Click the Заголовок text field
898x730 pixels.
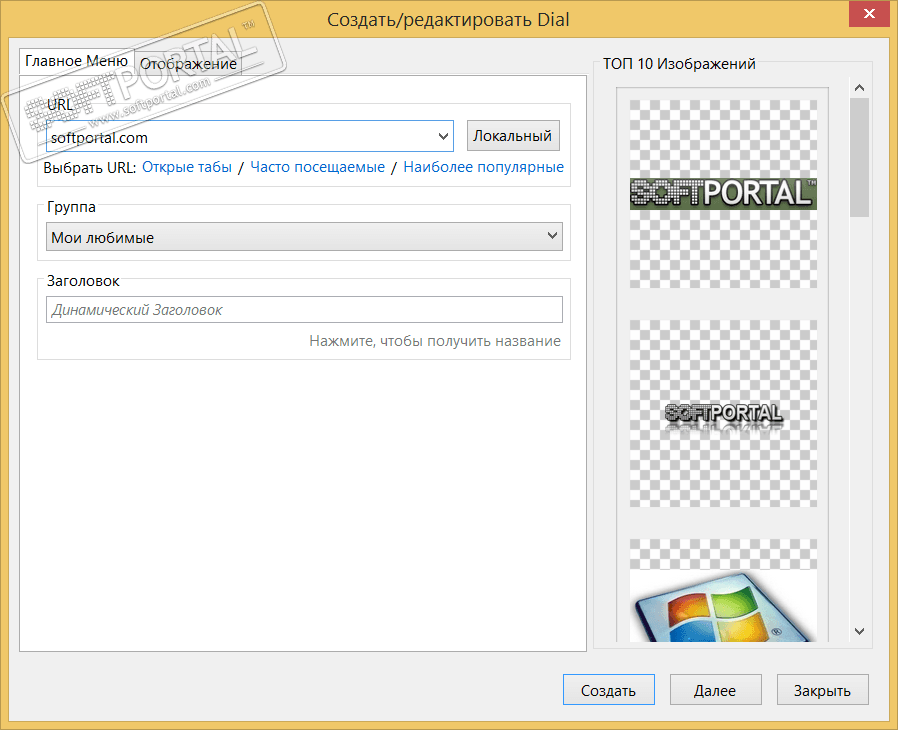click(304, 309)
